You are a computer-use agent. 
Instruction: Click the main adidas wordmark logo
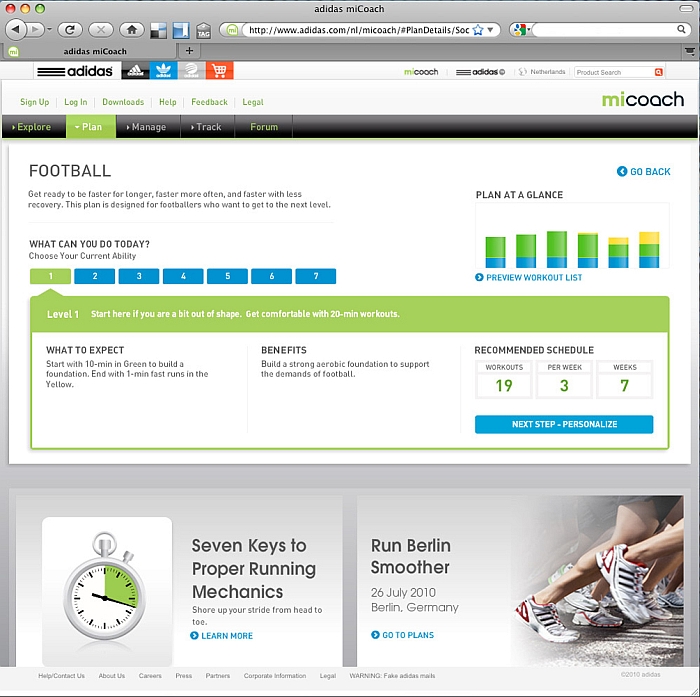click(x=75, y=71)
